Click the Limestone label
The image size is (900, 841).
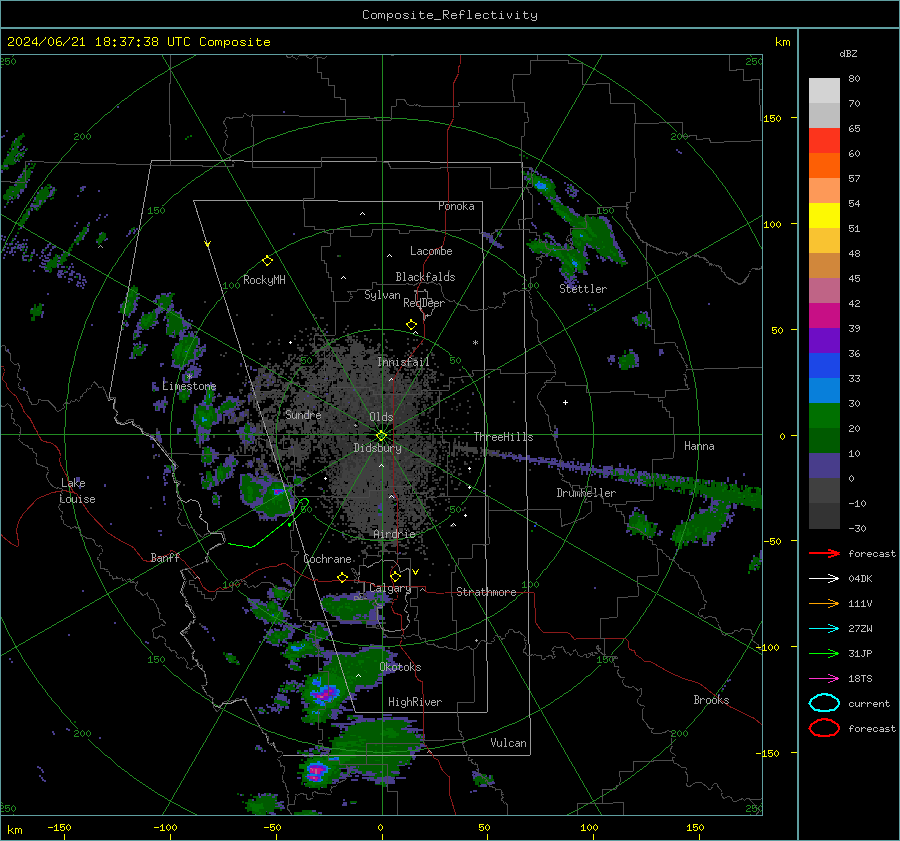[189, 386]
